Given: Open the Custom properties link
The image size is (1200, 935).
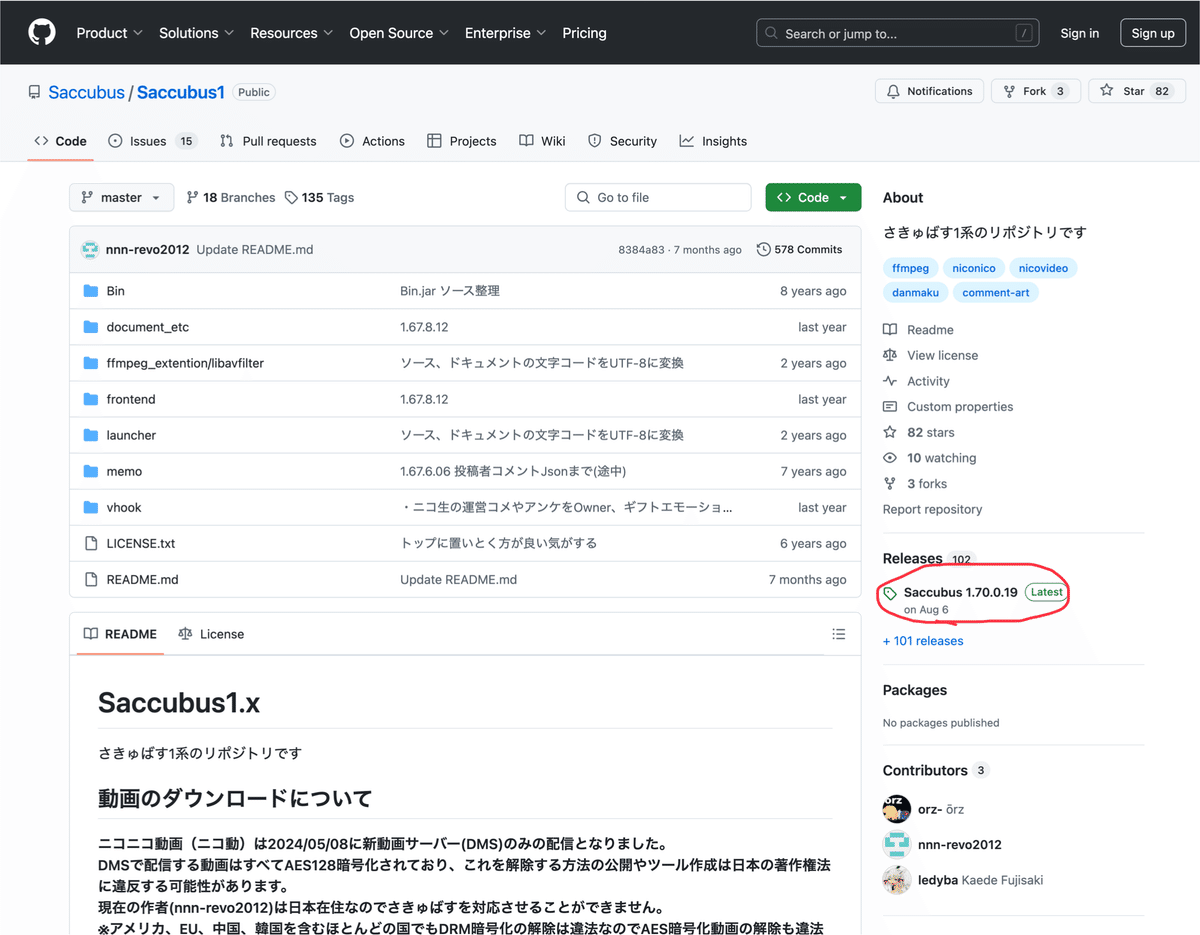Looking at the screenshot, I should tap(948, 407).
